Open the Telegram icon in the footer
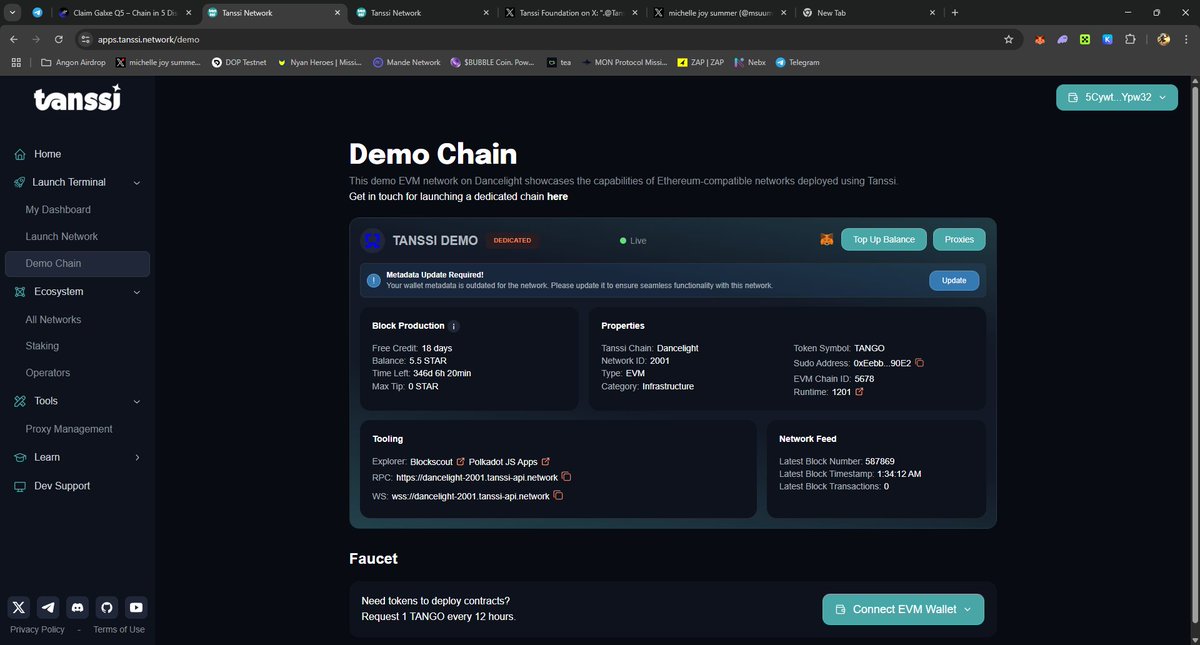The width and height of the screenshot is (1200, 645). click(47, 607)
